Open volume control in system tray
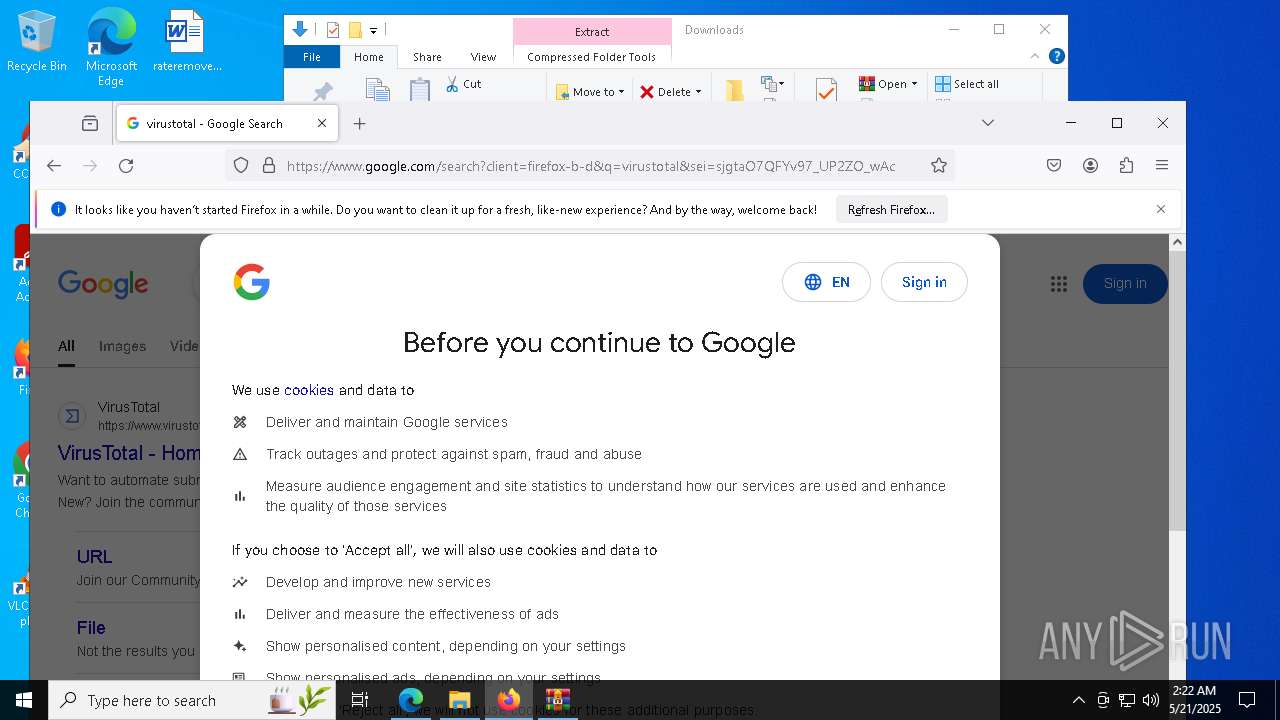 tap(1150, 700)
